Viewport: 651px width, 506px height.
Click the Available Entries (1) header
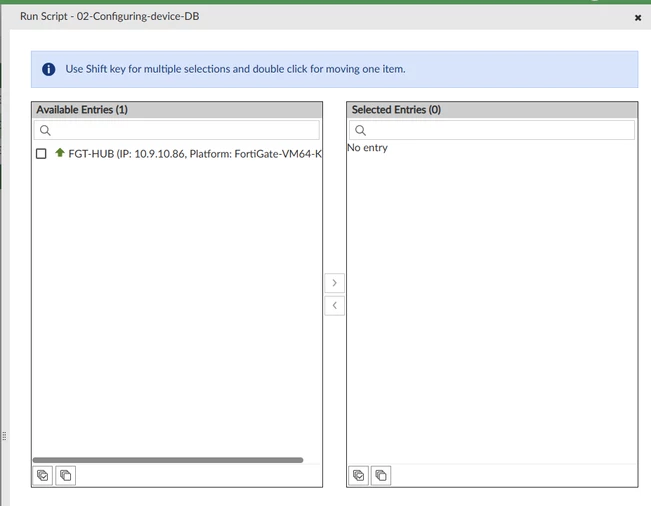177,110
